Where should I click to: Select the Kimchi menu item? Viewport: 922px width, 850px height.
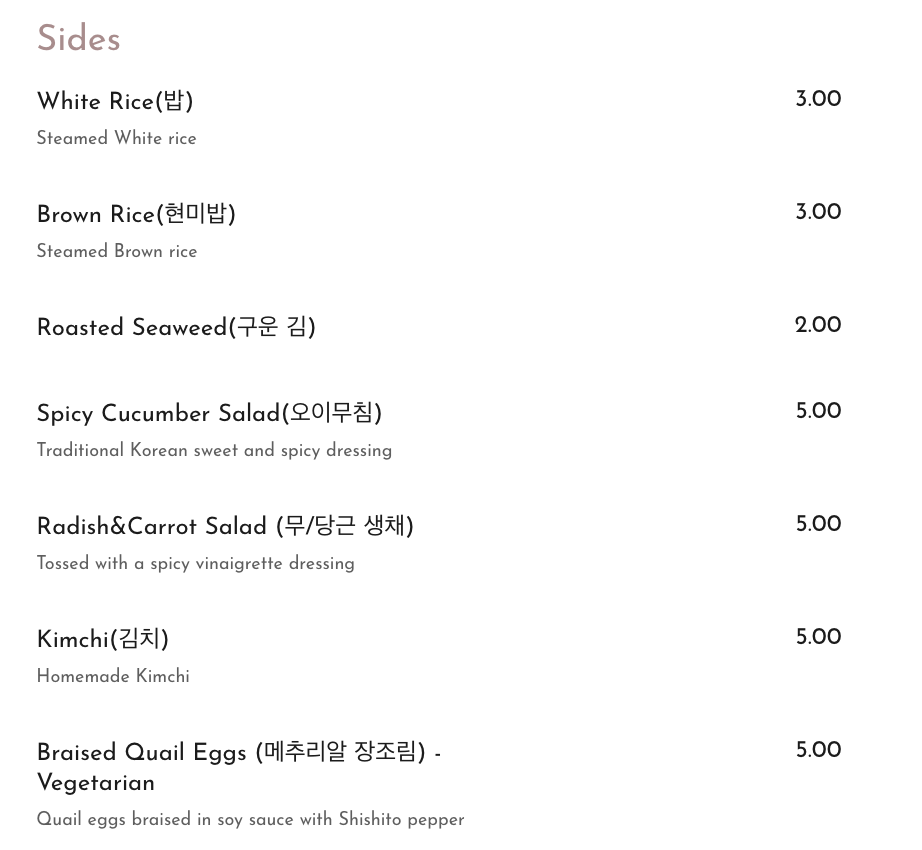coord(103,640)
